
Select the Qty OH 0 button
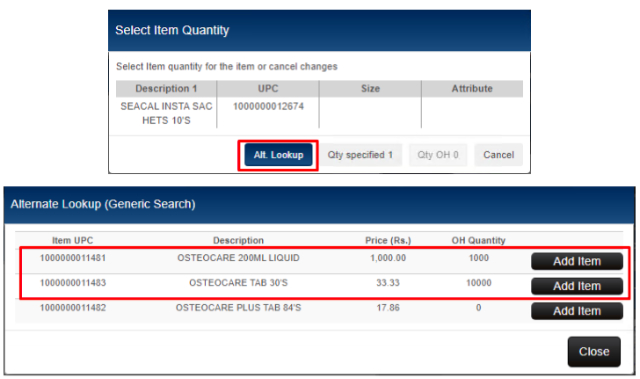click(x=438, y=155)
